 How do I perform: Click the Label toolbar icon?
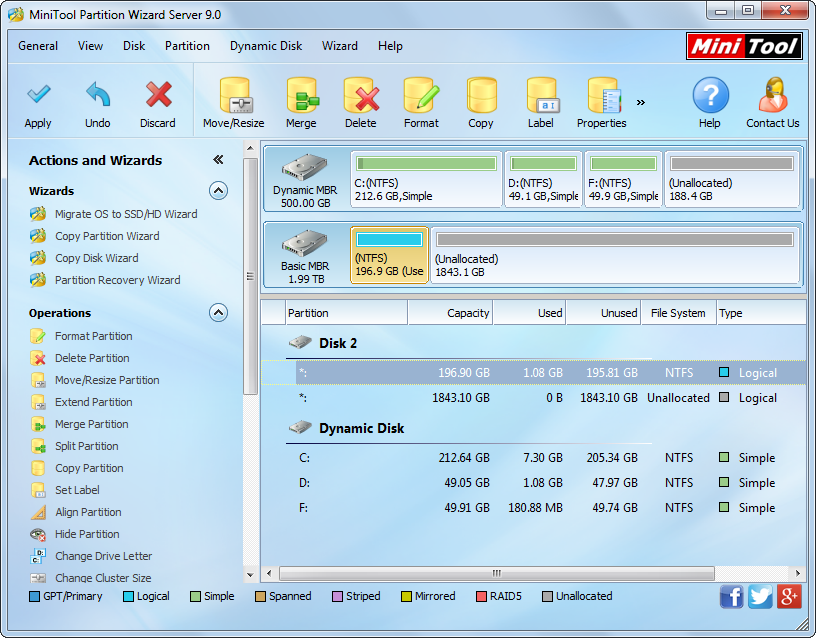tap(542, 95)
